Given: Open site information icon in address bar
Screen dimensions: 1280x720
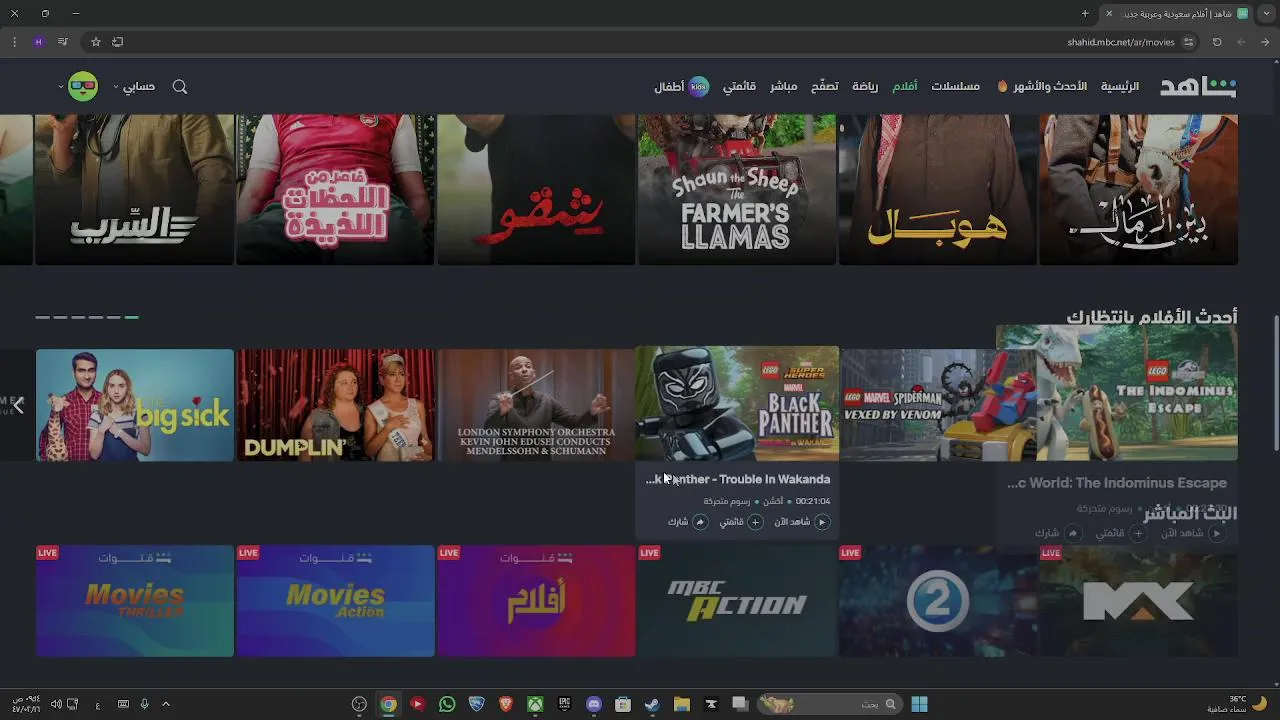Looking at the screenshot, I should [x=1188, y=42].
